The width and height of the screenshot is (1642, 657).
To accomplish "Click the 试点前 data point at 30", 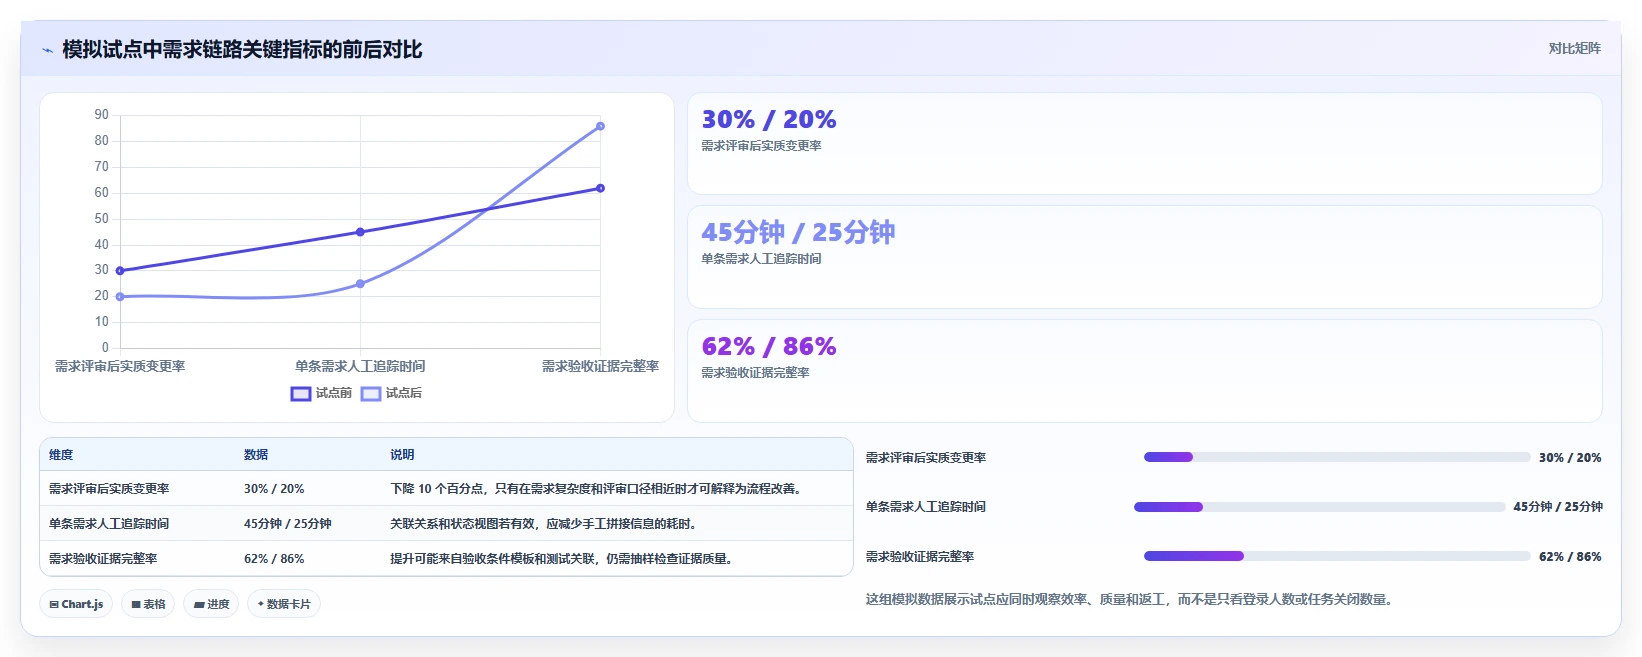I will [120, 271].
